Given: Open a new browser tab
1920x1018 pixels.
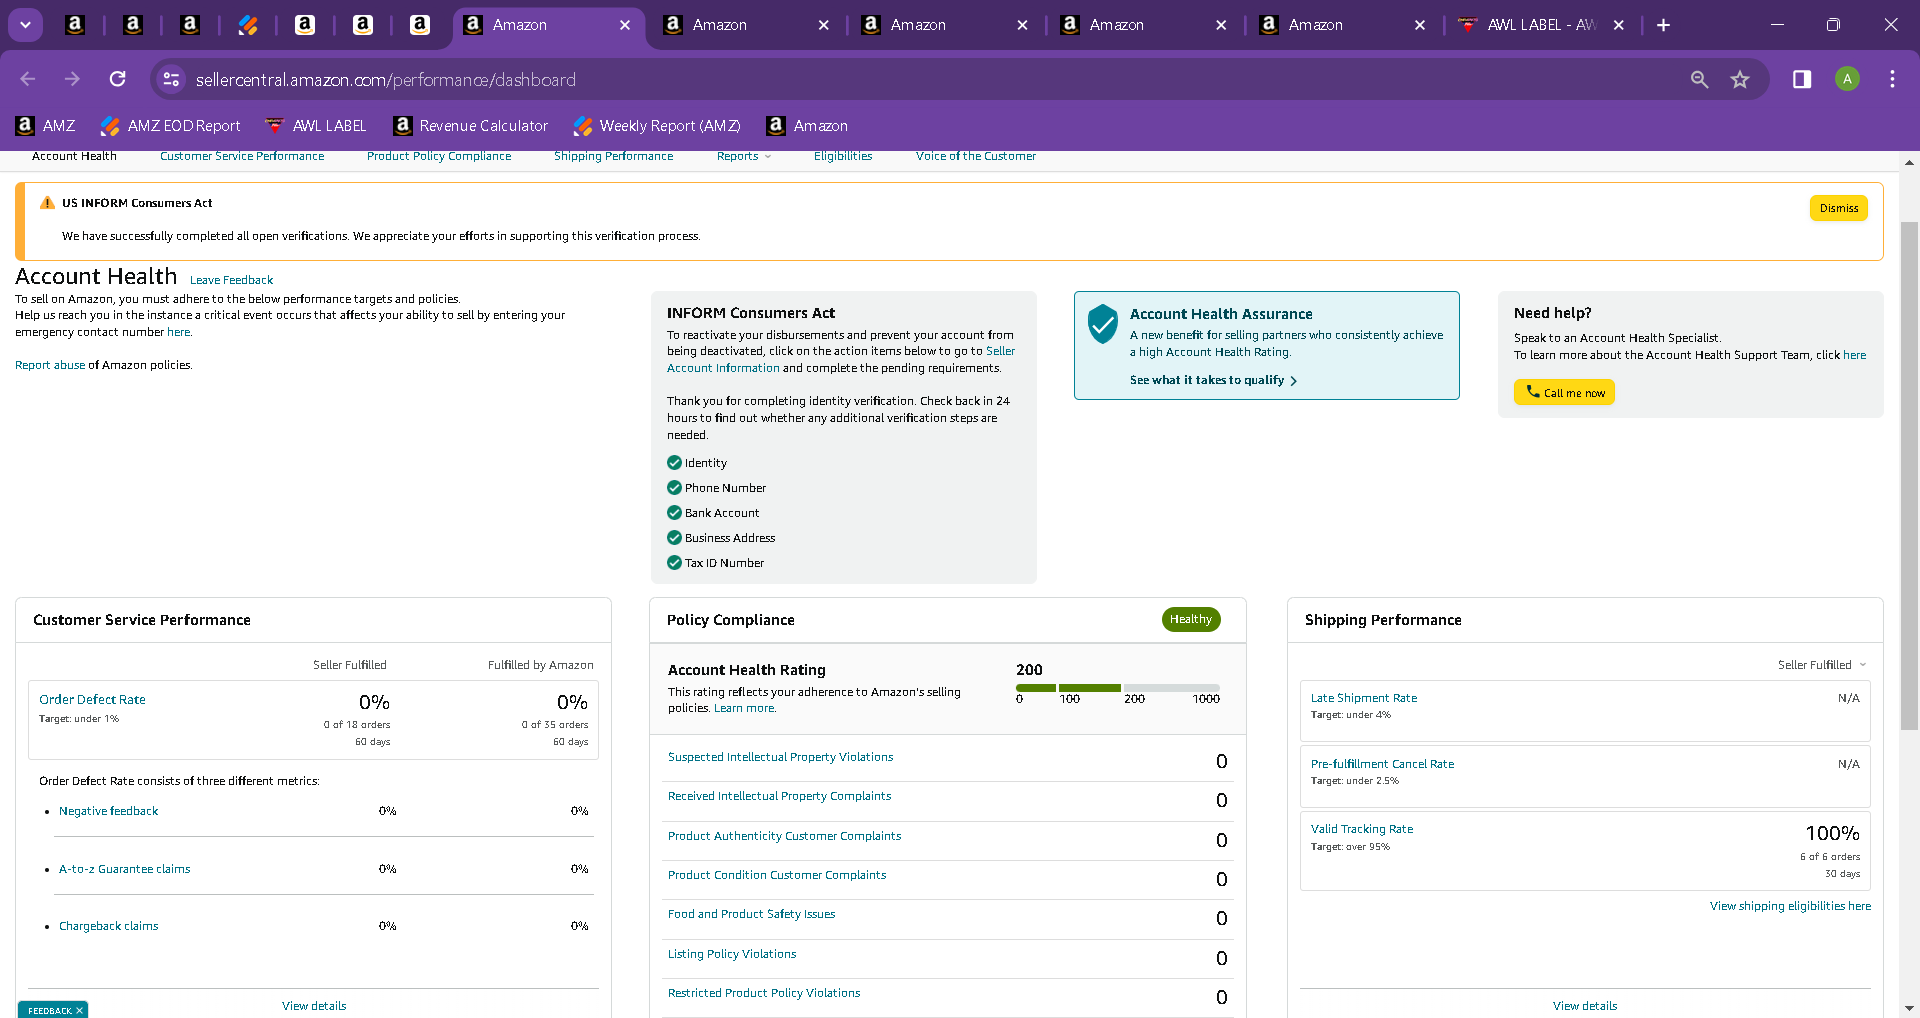Looking at the screenshot, I should pos(1663,25).
